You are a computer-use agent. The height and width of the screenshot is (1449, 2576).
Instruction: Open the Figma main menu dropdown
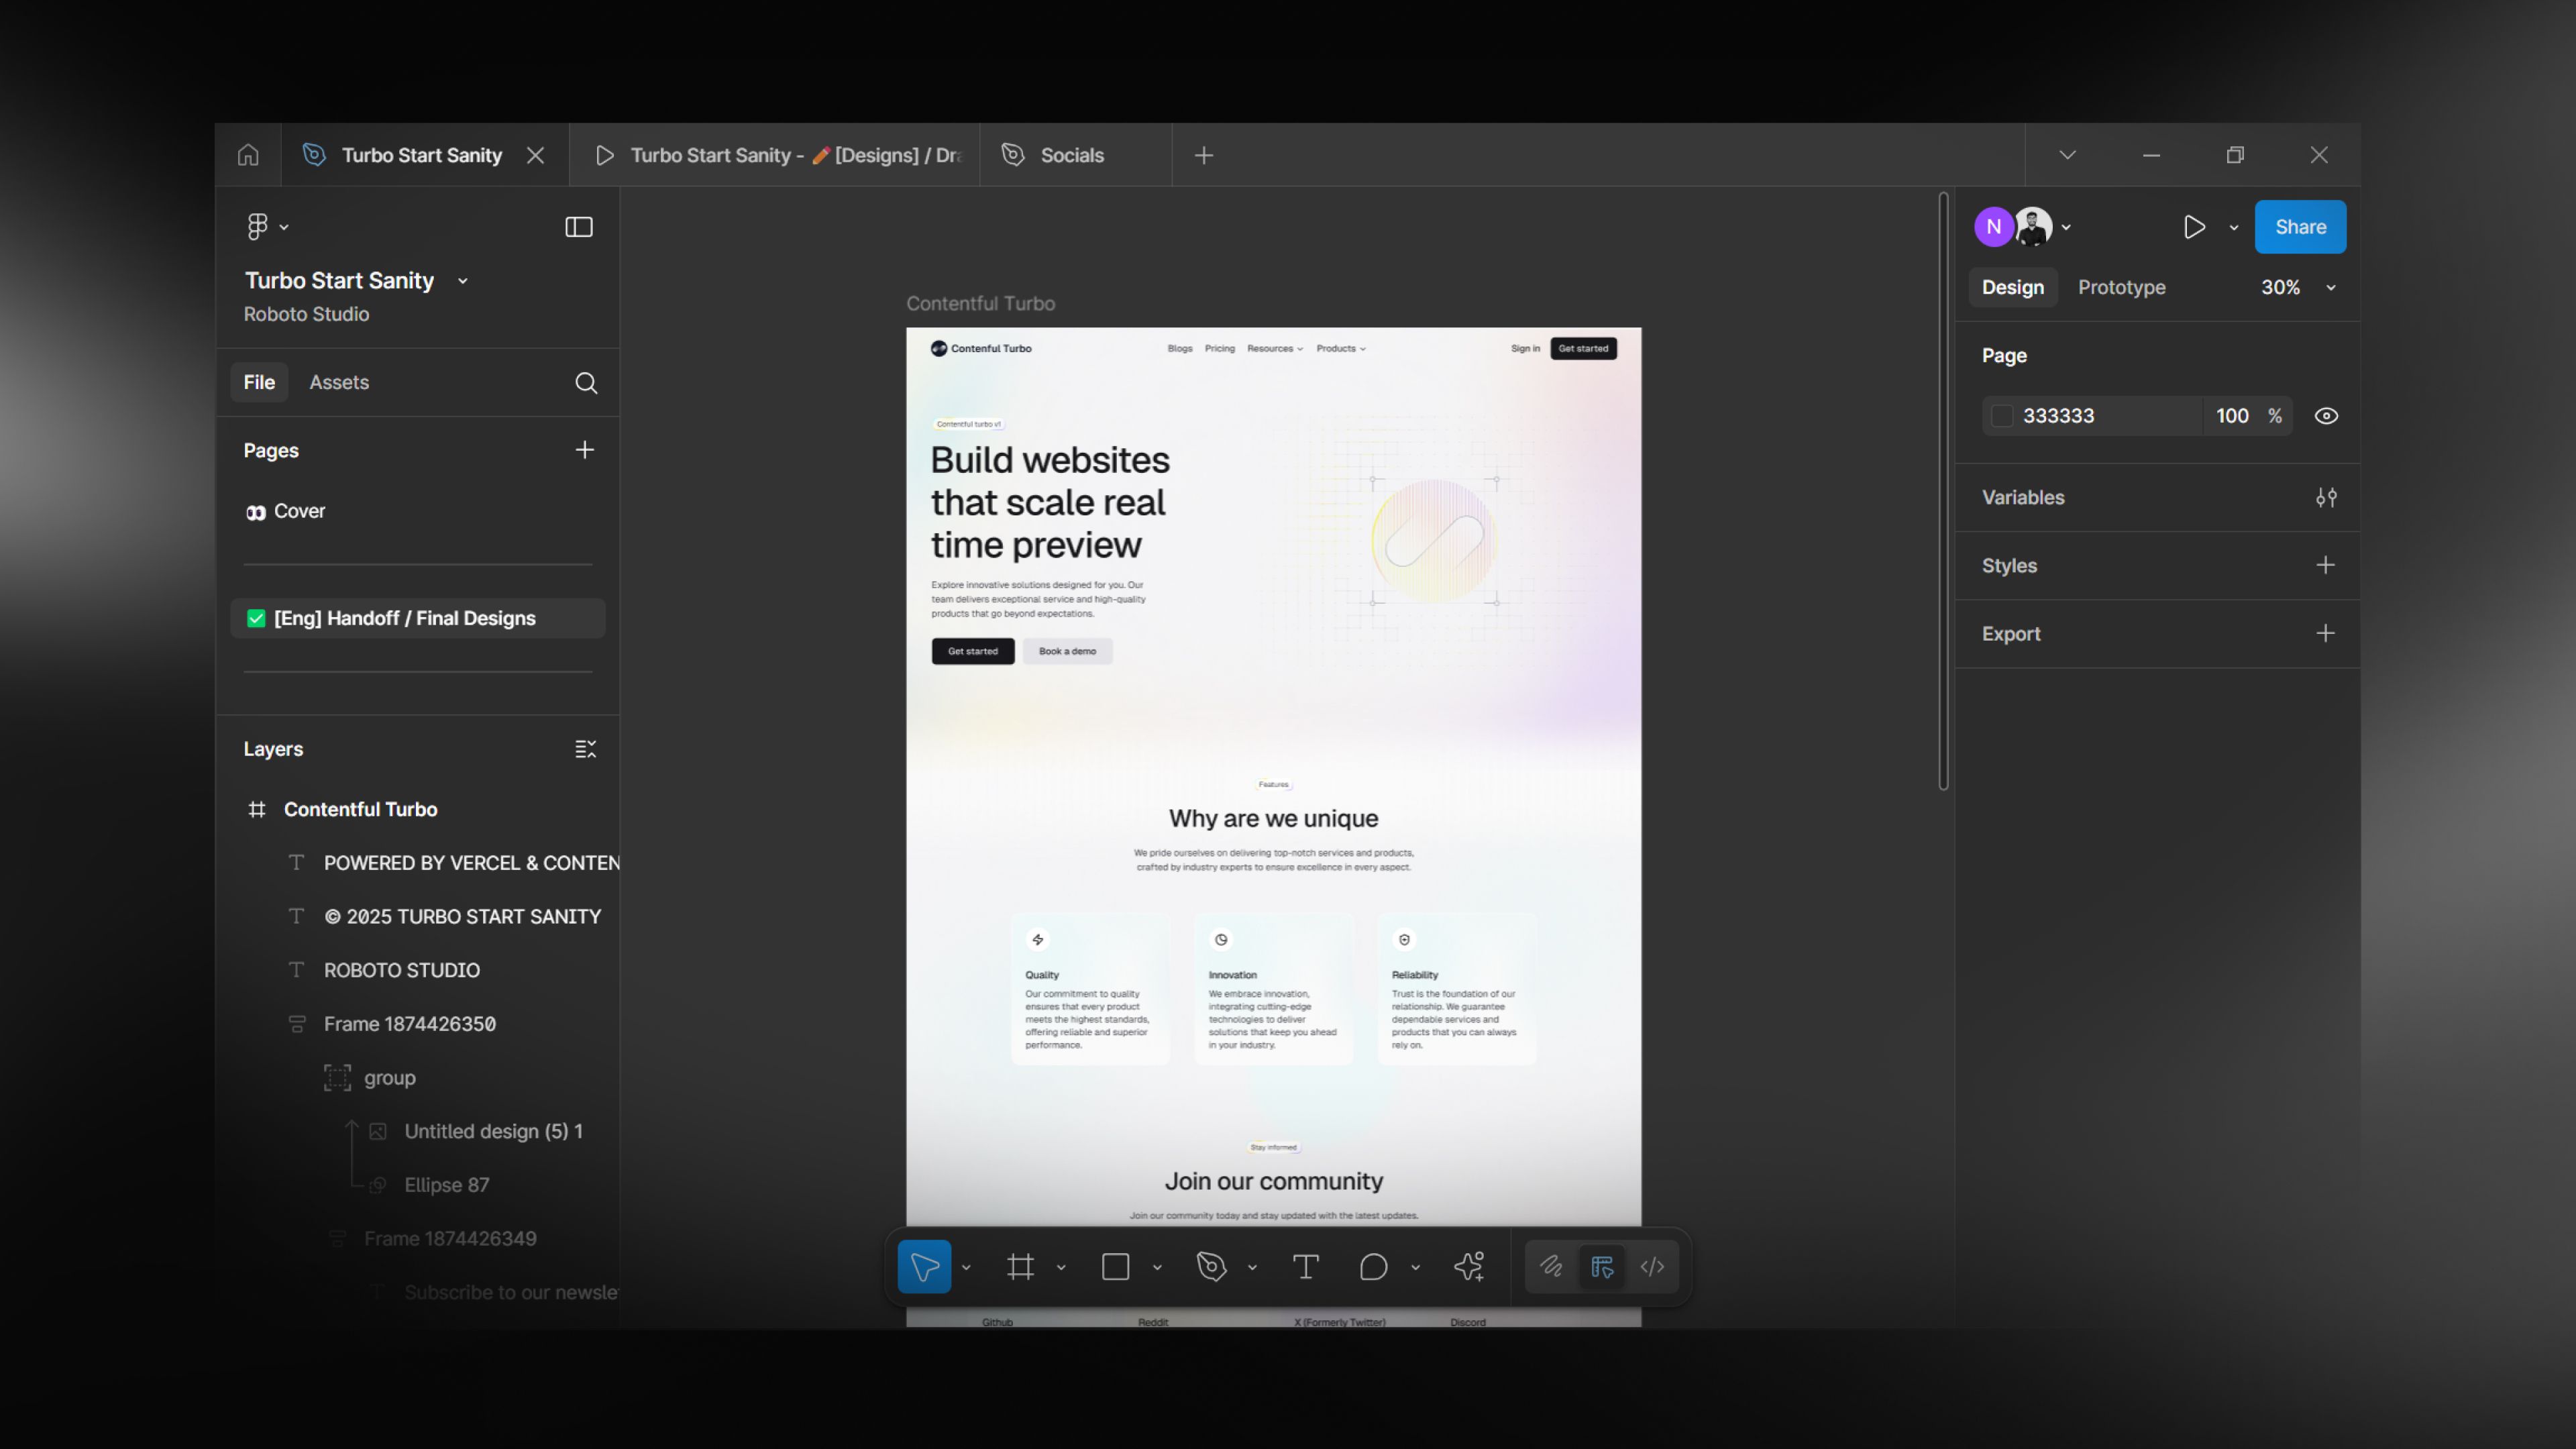tap(267, 227)
